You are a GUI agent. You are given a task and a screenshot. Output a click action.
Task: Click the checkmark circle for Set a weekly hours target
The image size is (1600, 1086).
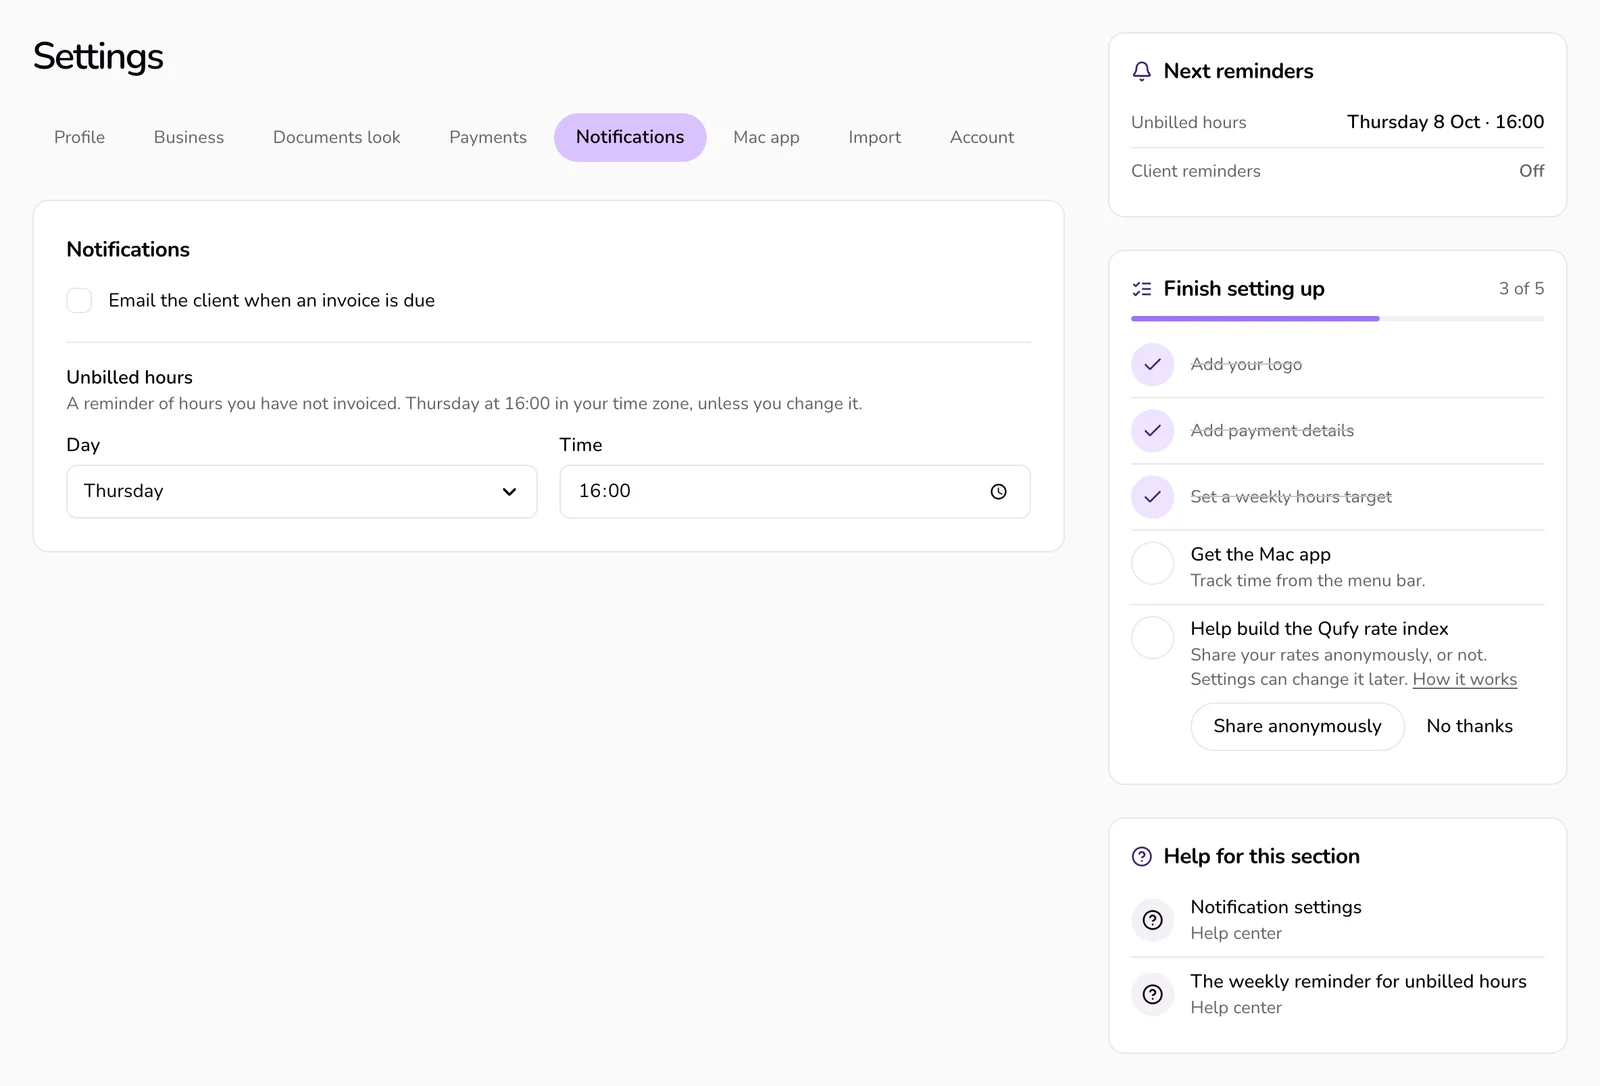[1152, 497]
